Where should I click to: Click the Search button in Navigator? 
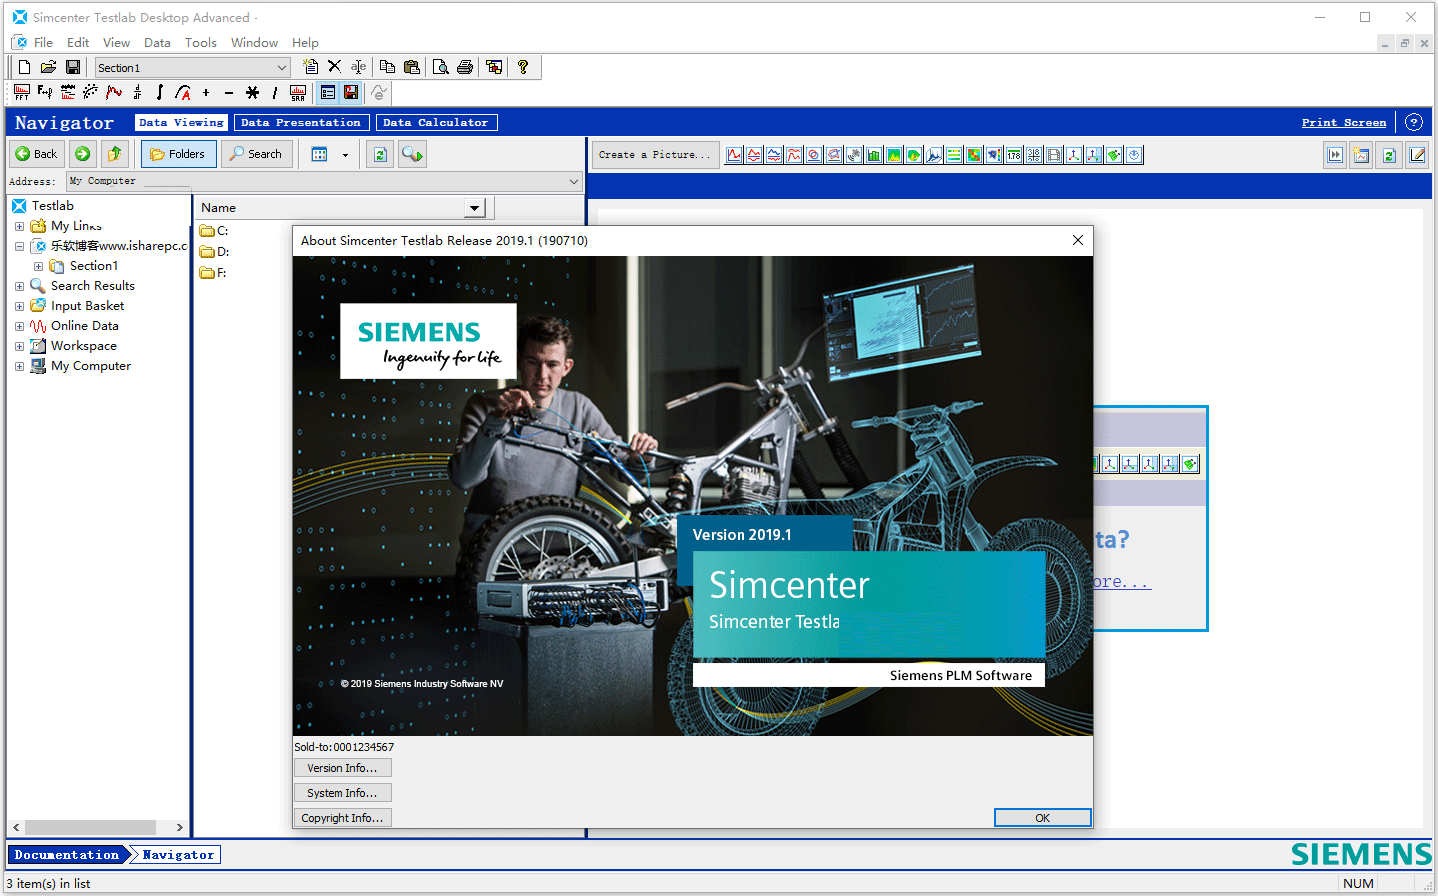[x=256, y=154]
